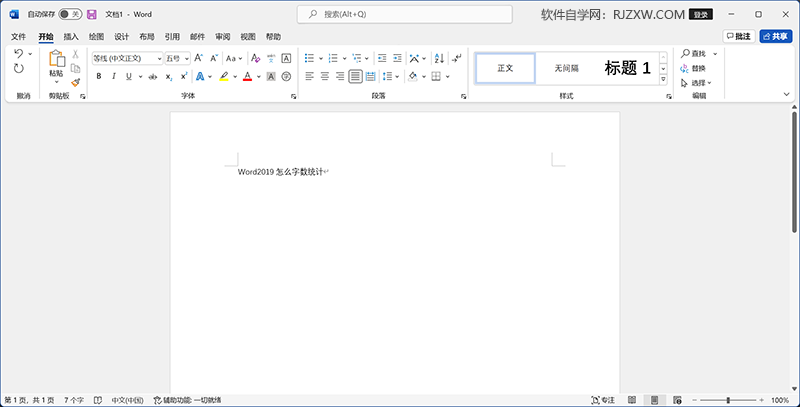Image resolution: width=800 pixels, height=407 pixels.
Task: Click the Redo icon
Action: point(19,69)
